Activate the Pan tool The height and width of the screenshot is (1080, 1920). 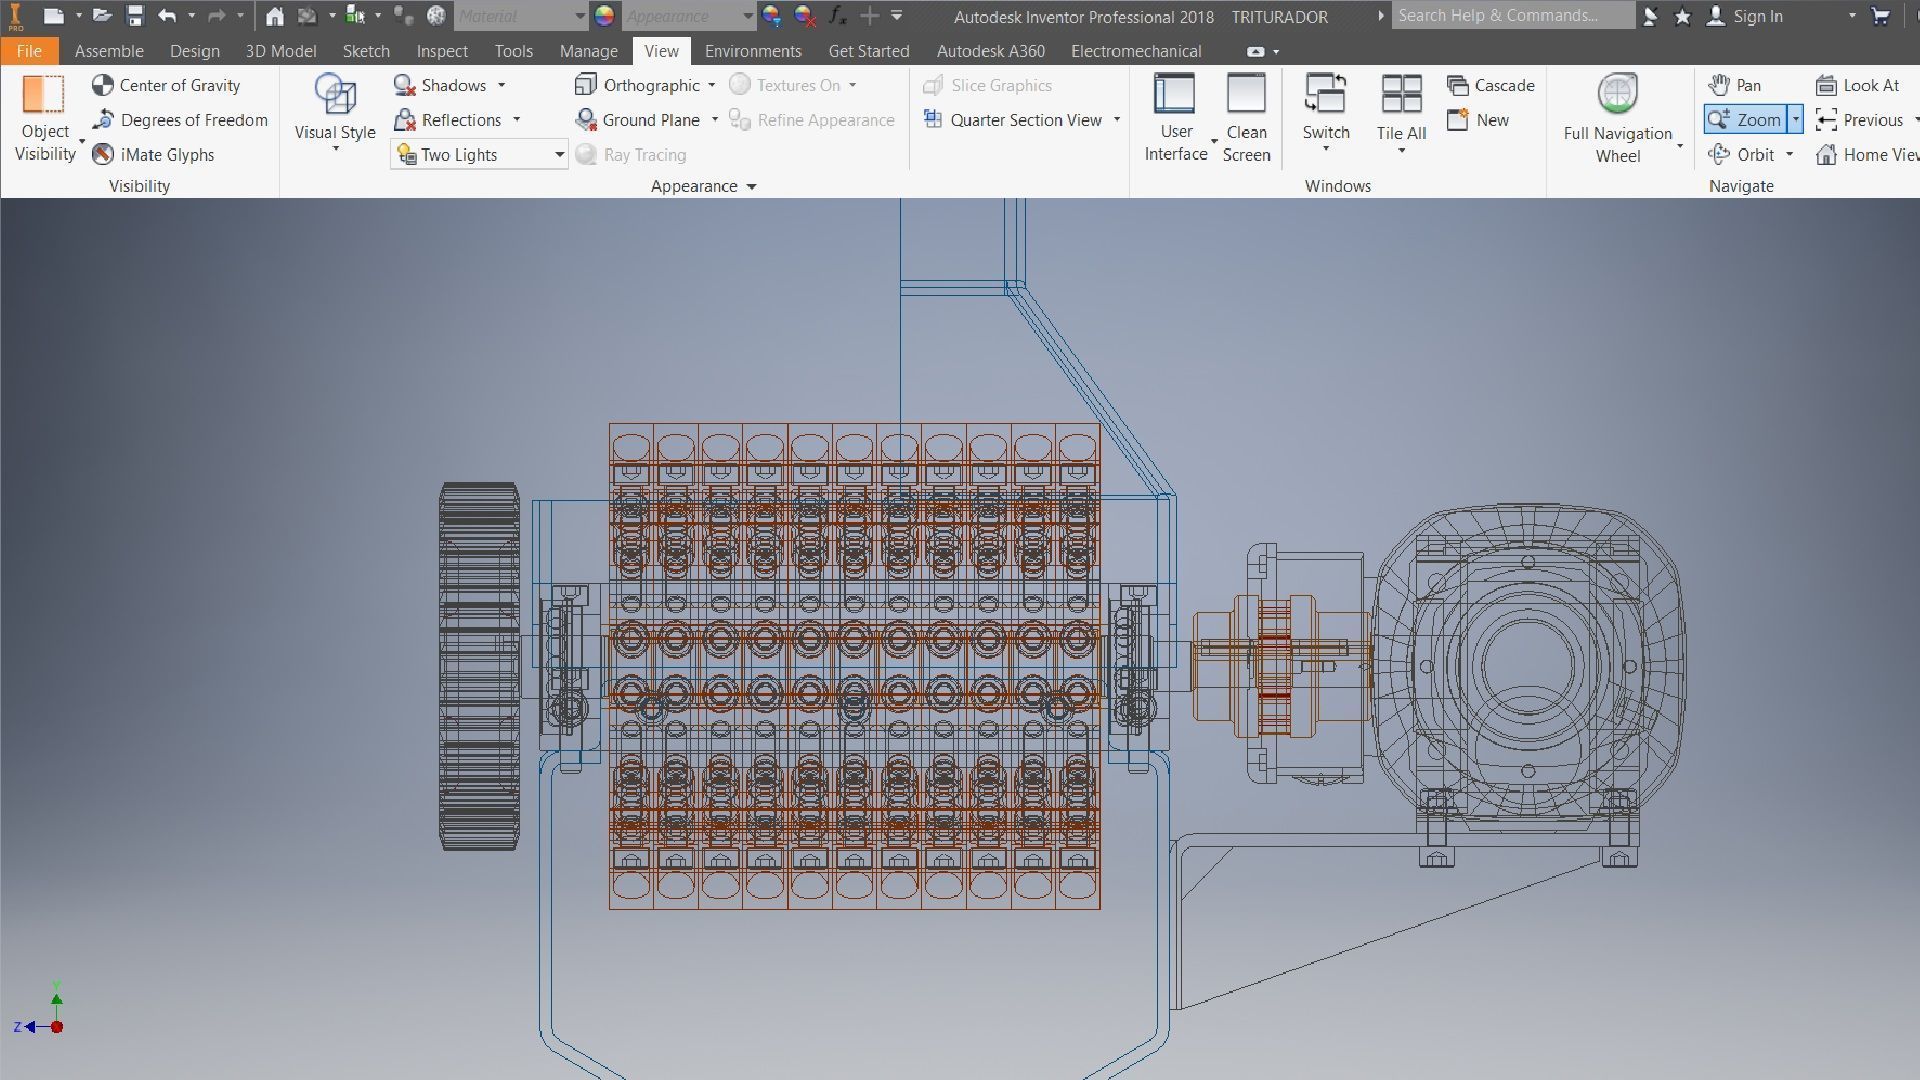tap(1735, 86)
